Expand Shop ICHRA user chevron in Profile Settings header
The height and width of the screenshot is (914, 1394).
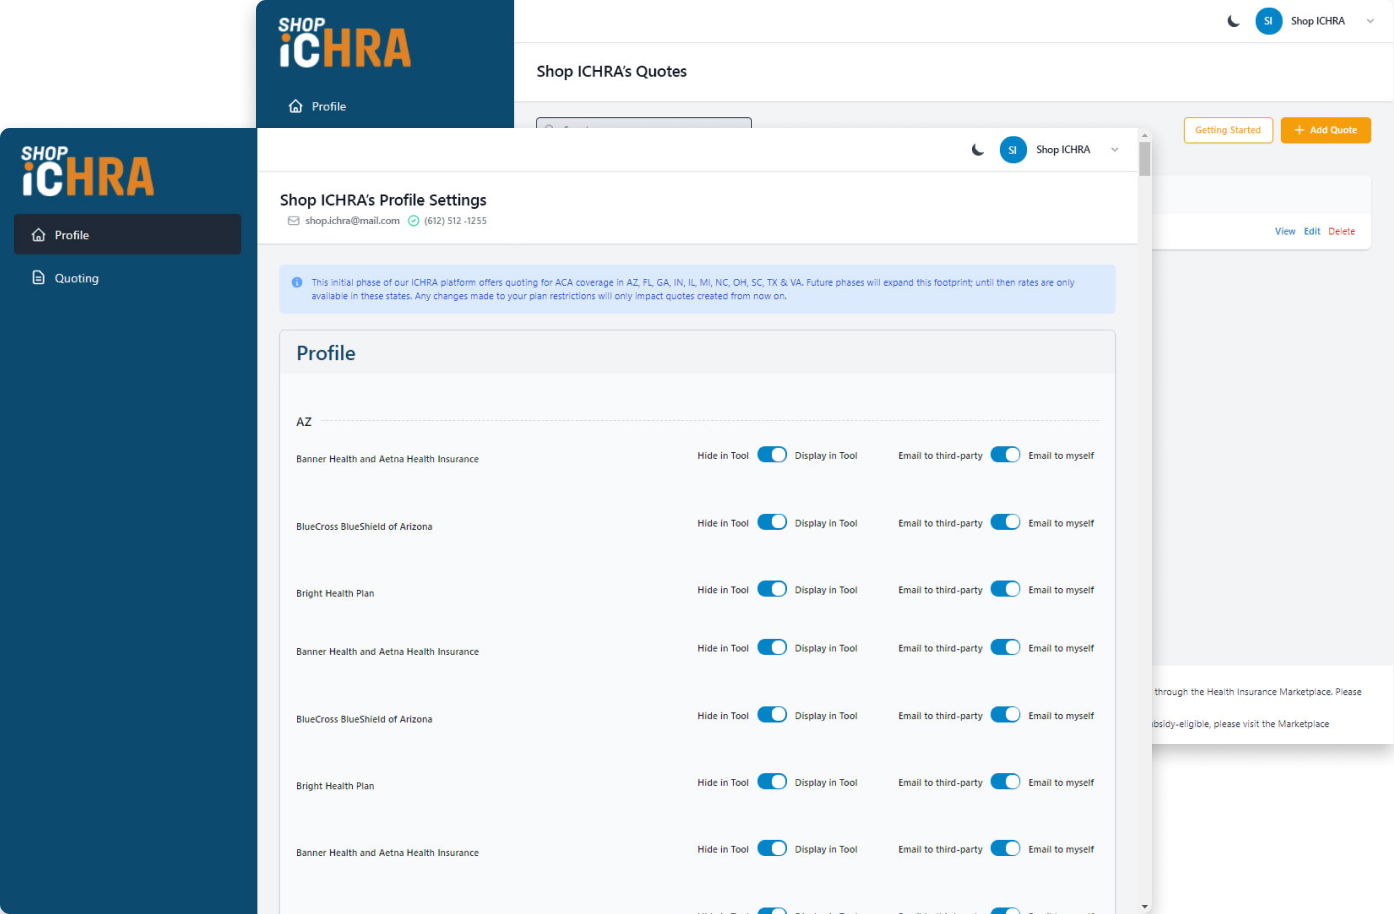1115,150
